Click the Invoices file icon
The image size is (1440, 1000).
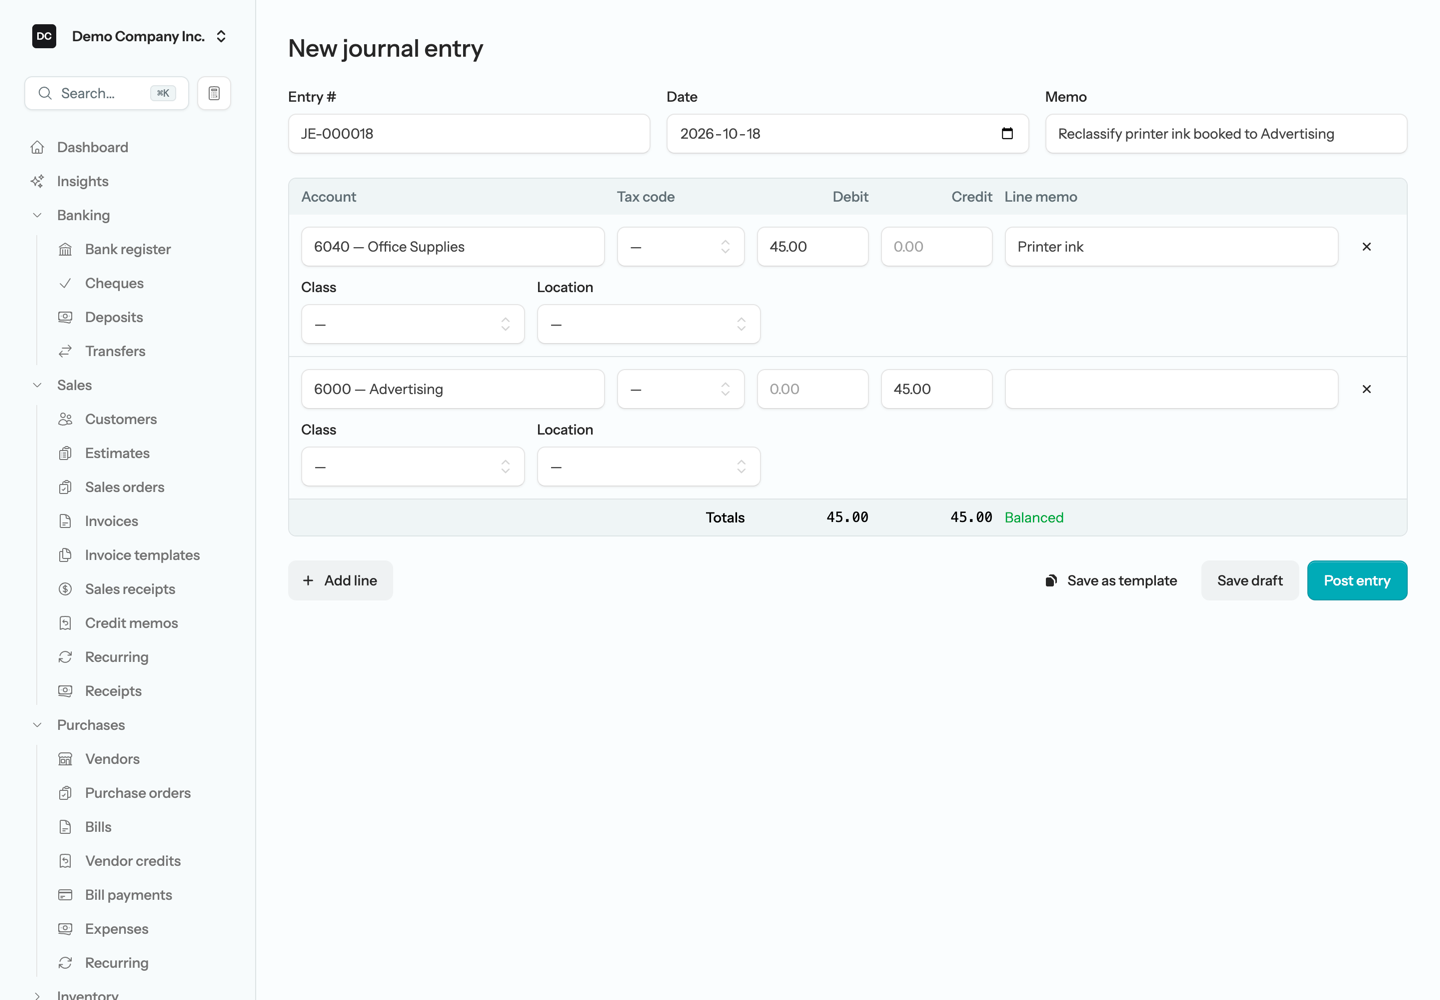click(x=65, y=521)
